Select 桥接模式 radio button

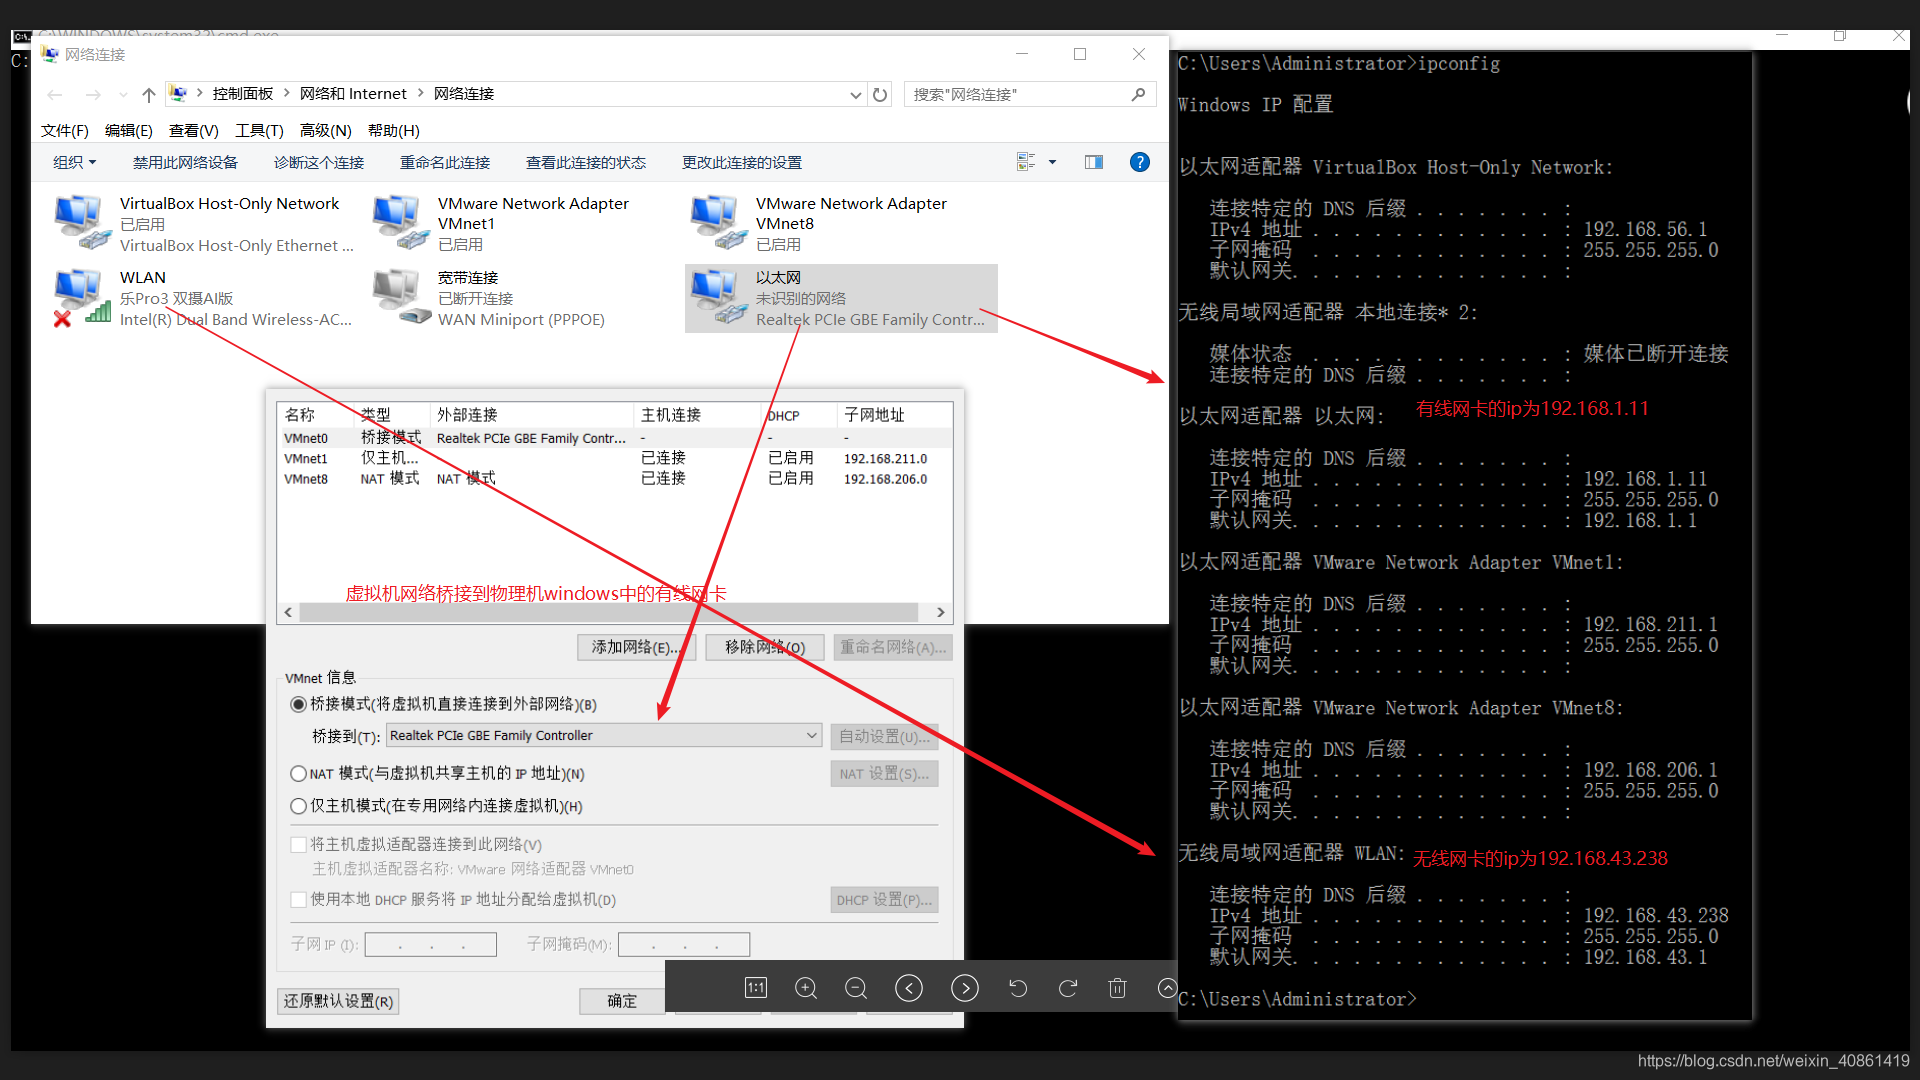coord(298,704)
